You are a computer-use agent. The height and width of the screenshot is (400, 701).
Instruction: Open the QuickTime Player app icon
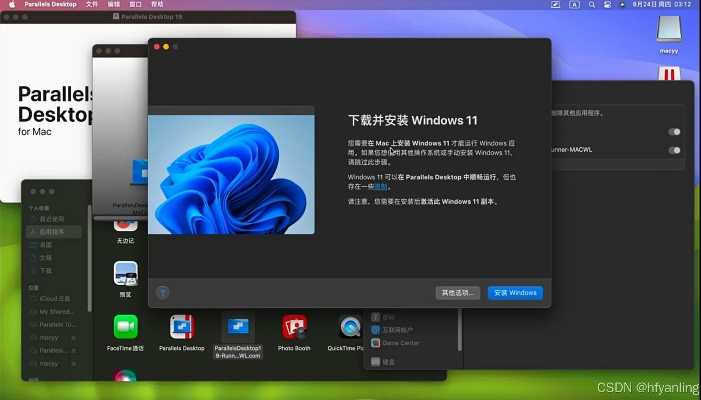point(349,327)
